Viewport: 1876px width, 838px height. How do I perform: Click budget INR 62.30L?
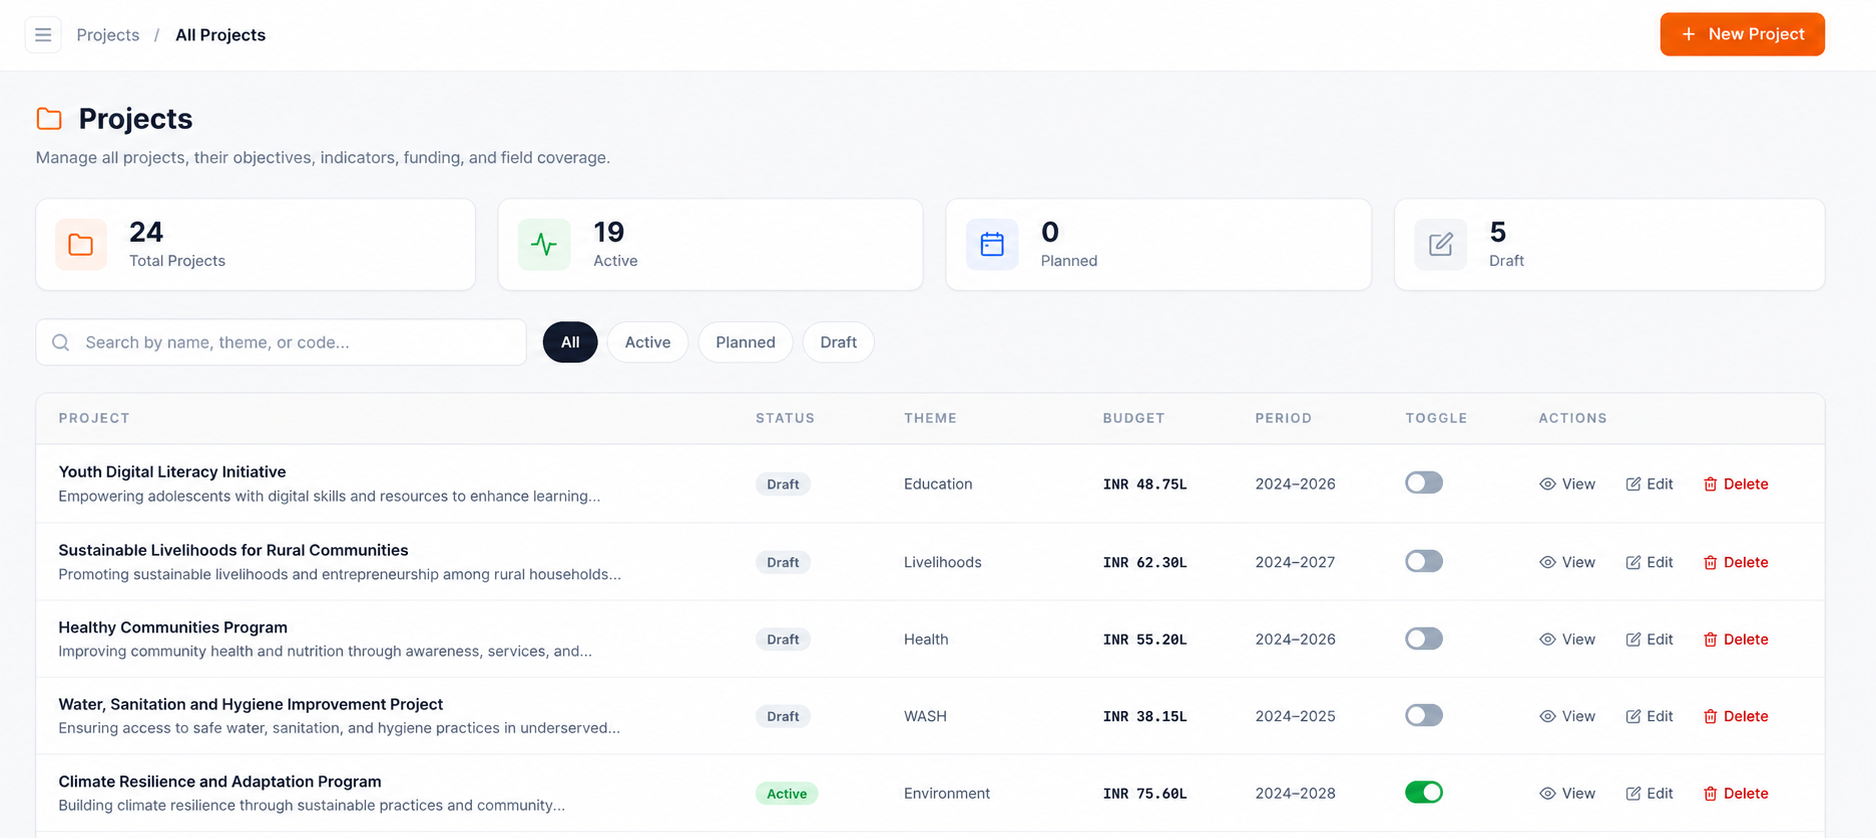1145,562
